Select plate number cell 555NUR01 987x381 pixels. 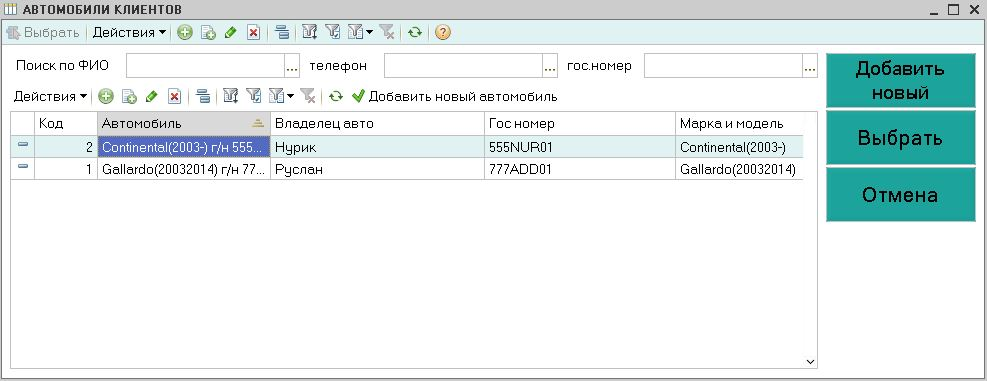(580, 147)
